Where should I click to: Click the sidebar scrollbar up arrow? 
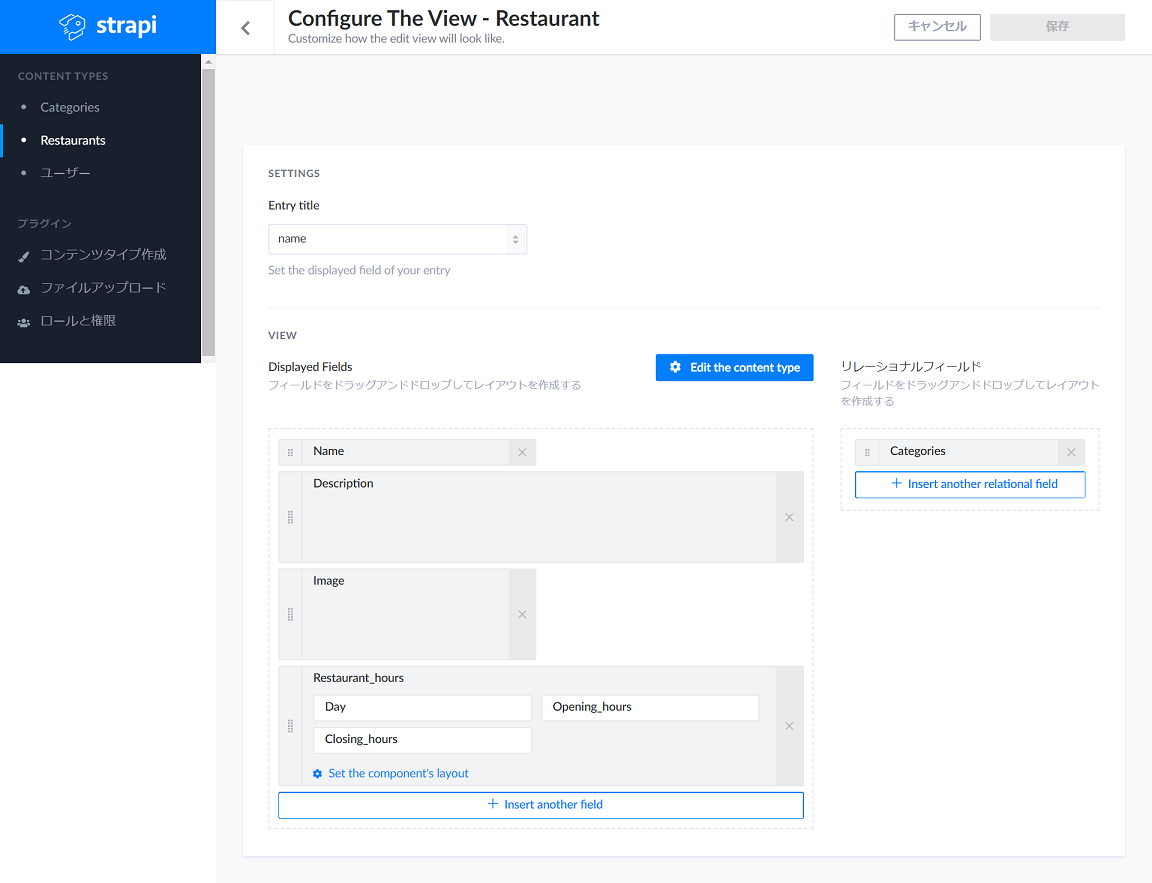point(209,62)
